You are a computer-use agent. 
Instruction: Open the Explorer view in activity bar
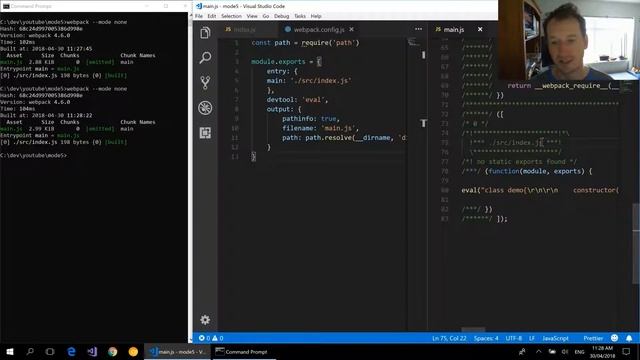coord(205,33)
